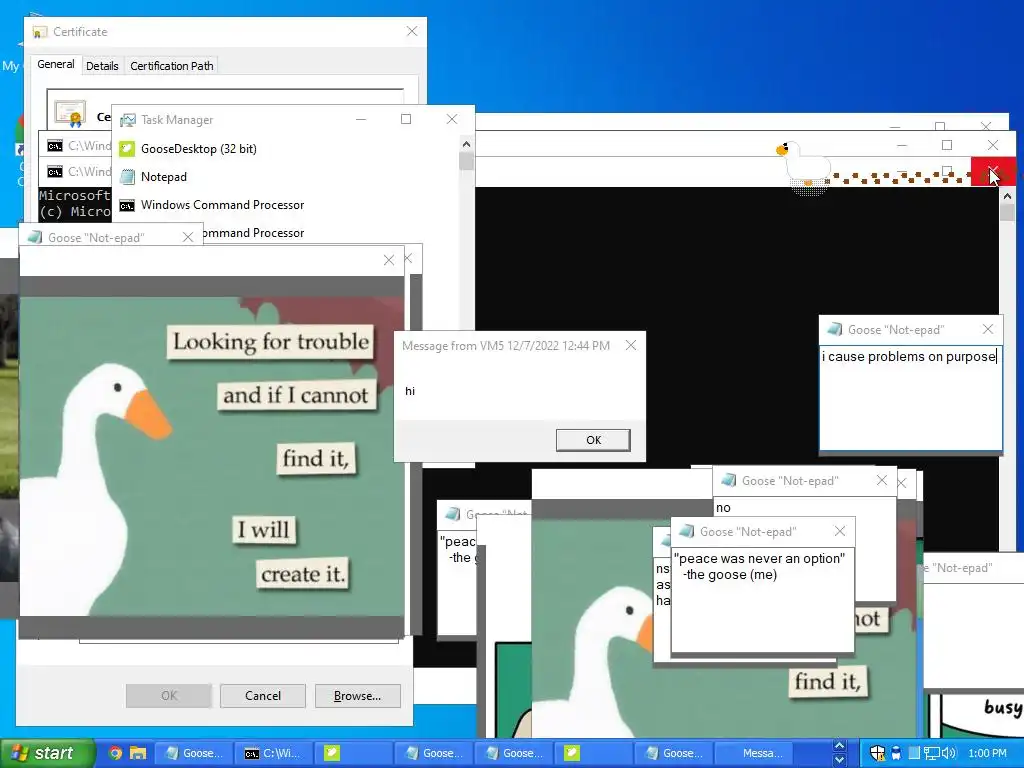Viewport: 1024px width, 768px height.
Task: Open the General tab in Certificate
Action: point(56,64)
